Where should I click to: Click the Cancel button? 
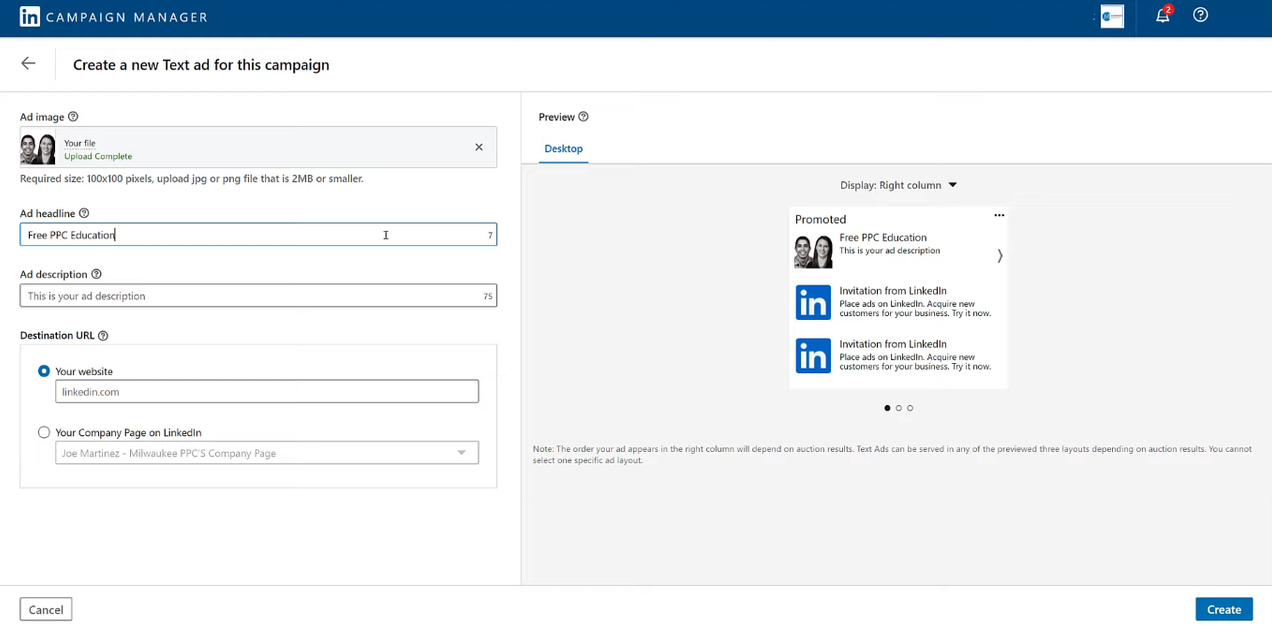click(x=46, y=609)
